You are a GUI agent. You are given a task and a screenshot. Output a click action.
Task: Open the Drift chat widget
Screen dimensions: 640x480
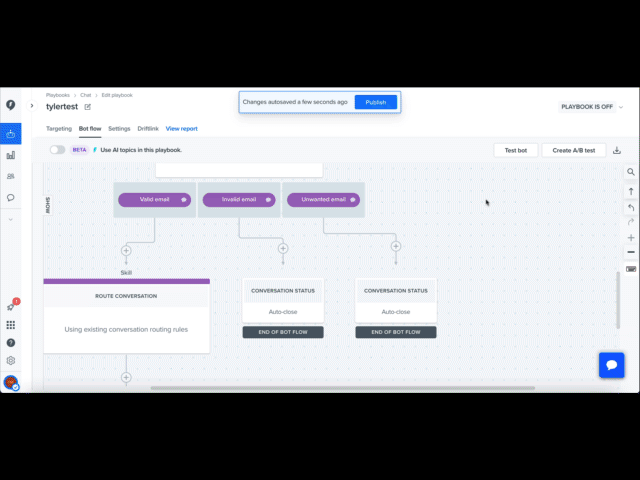point(611,365)
